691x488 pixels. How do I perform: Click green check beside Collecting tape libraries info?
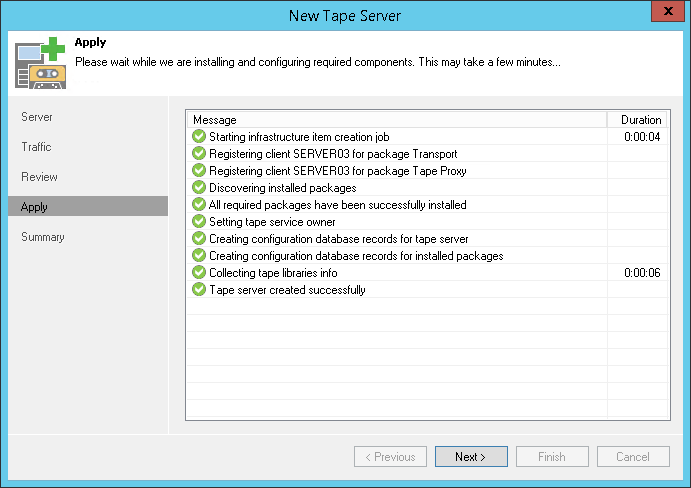pos(199,273)
